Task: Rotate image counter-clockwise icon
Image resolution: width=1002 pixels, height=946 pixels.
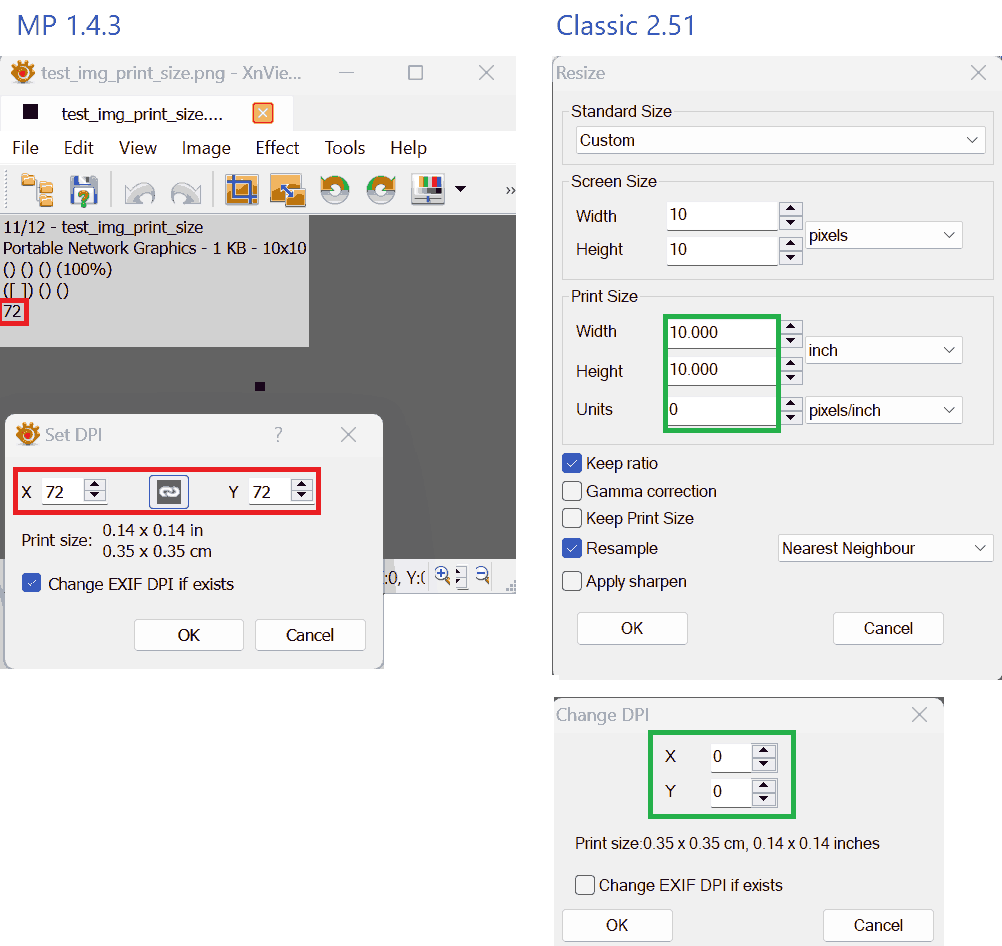Action: 335,190
